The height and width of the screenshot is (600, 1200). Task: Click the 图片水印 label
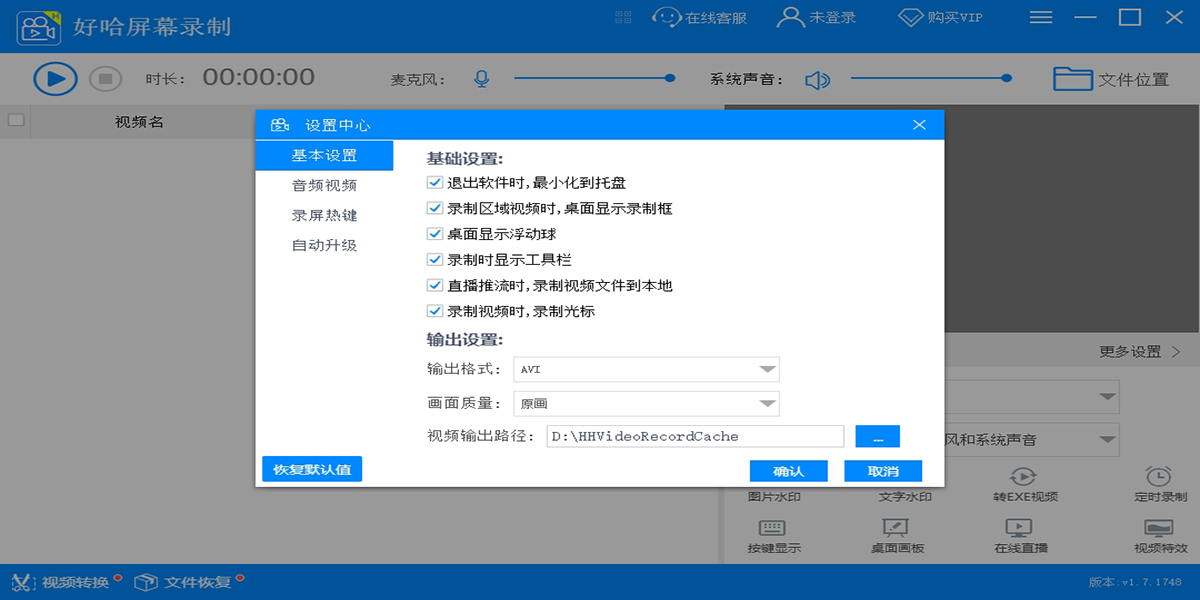point(773,496)
